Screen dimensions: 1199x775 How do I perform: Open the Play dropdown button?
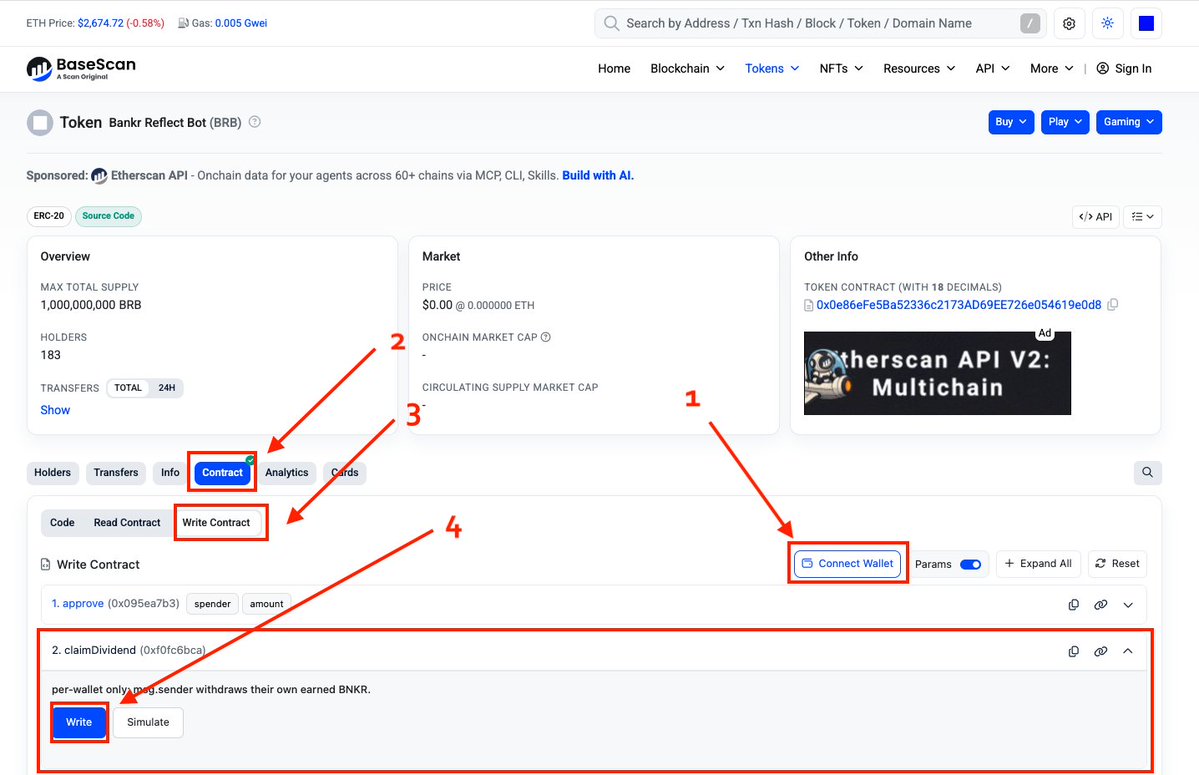1064,122
